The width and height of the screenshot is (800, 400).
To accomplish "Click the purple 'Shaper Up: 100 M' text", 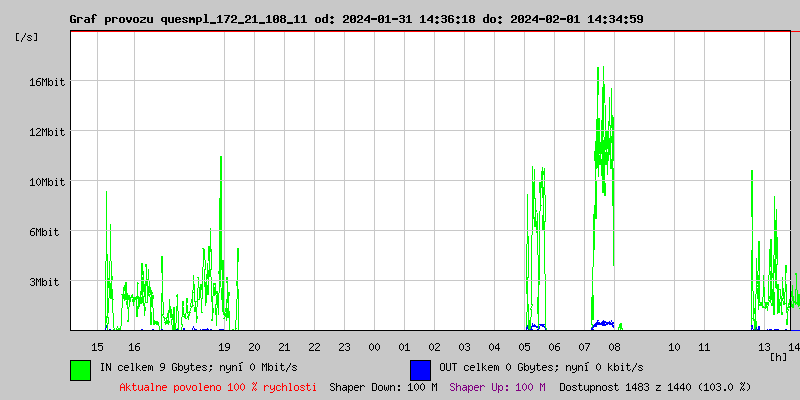I will [497, 387].
